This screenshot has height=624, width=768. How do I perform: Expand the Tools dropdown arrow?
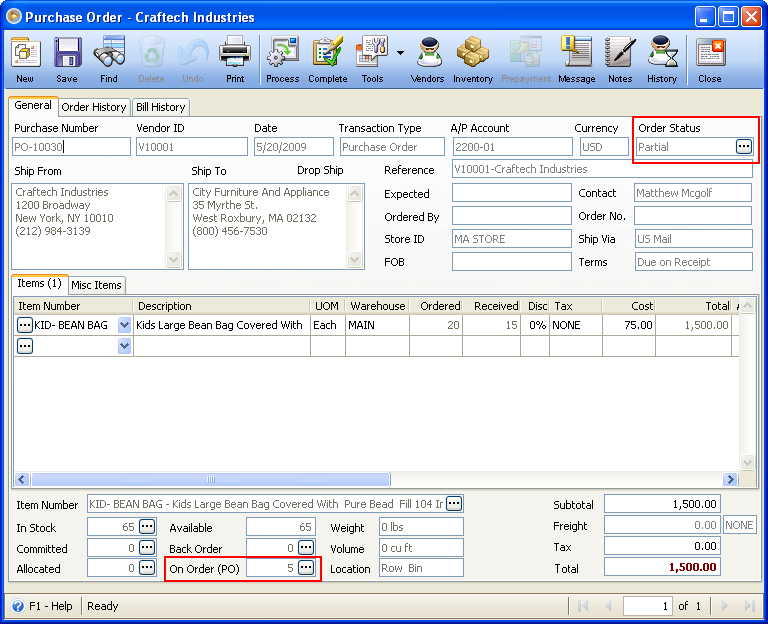tap(400, 52)
